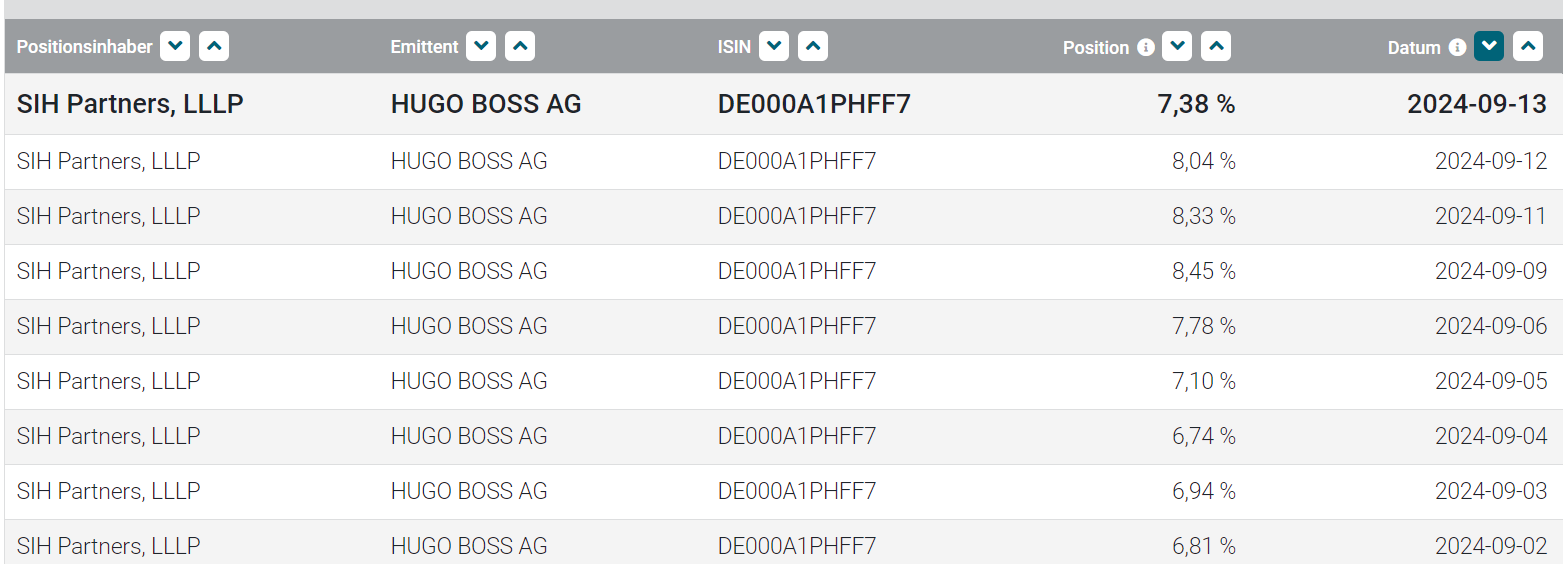Click the active Datum descending sort arrow
The width and height of the screenshot is (1563, 564).
point(1489,46)
